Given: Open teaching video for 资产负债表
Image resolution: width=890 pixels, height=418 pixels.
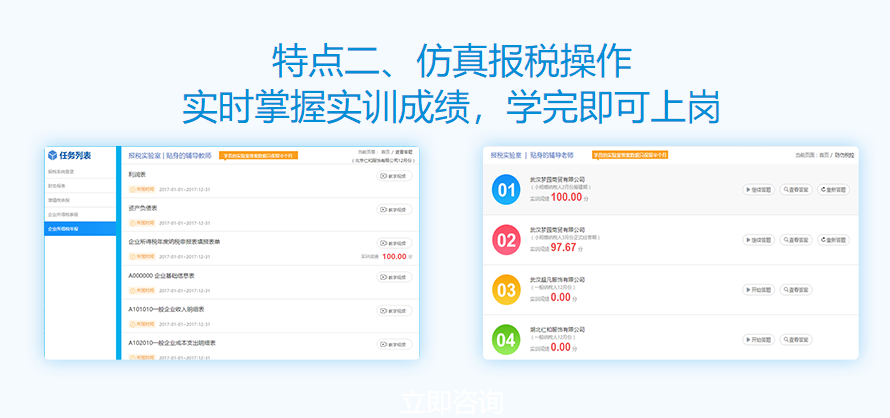Looking at the screenshot, I should click(x=394, y=210).
